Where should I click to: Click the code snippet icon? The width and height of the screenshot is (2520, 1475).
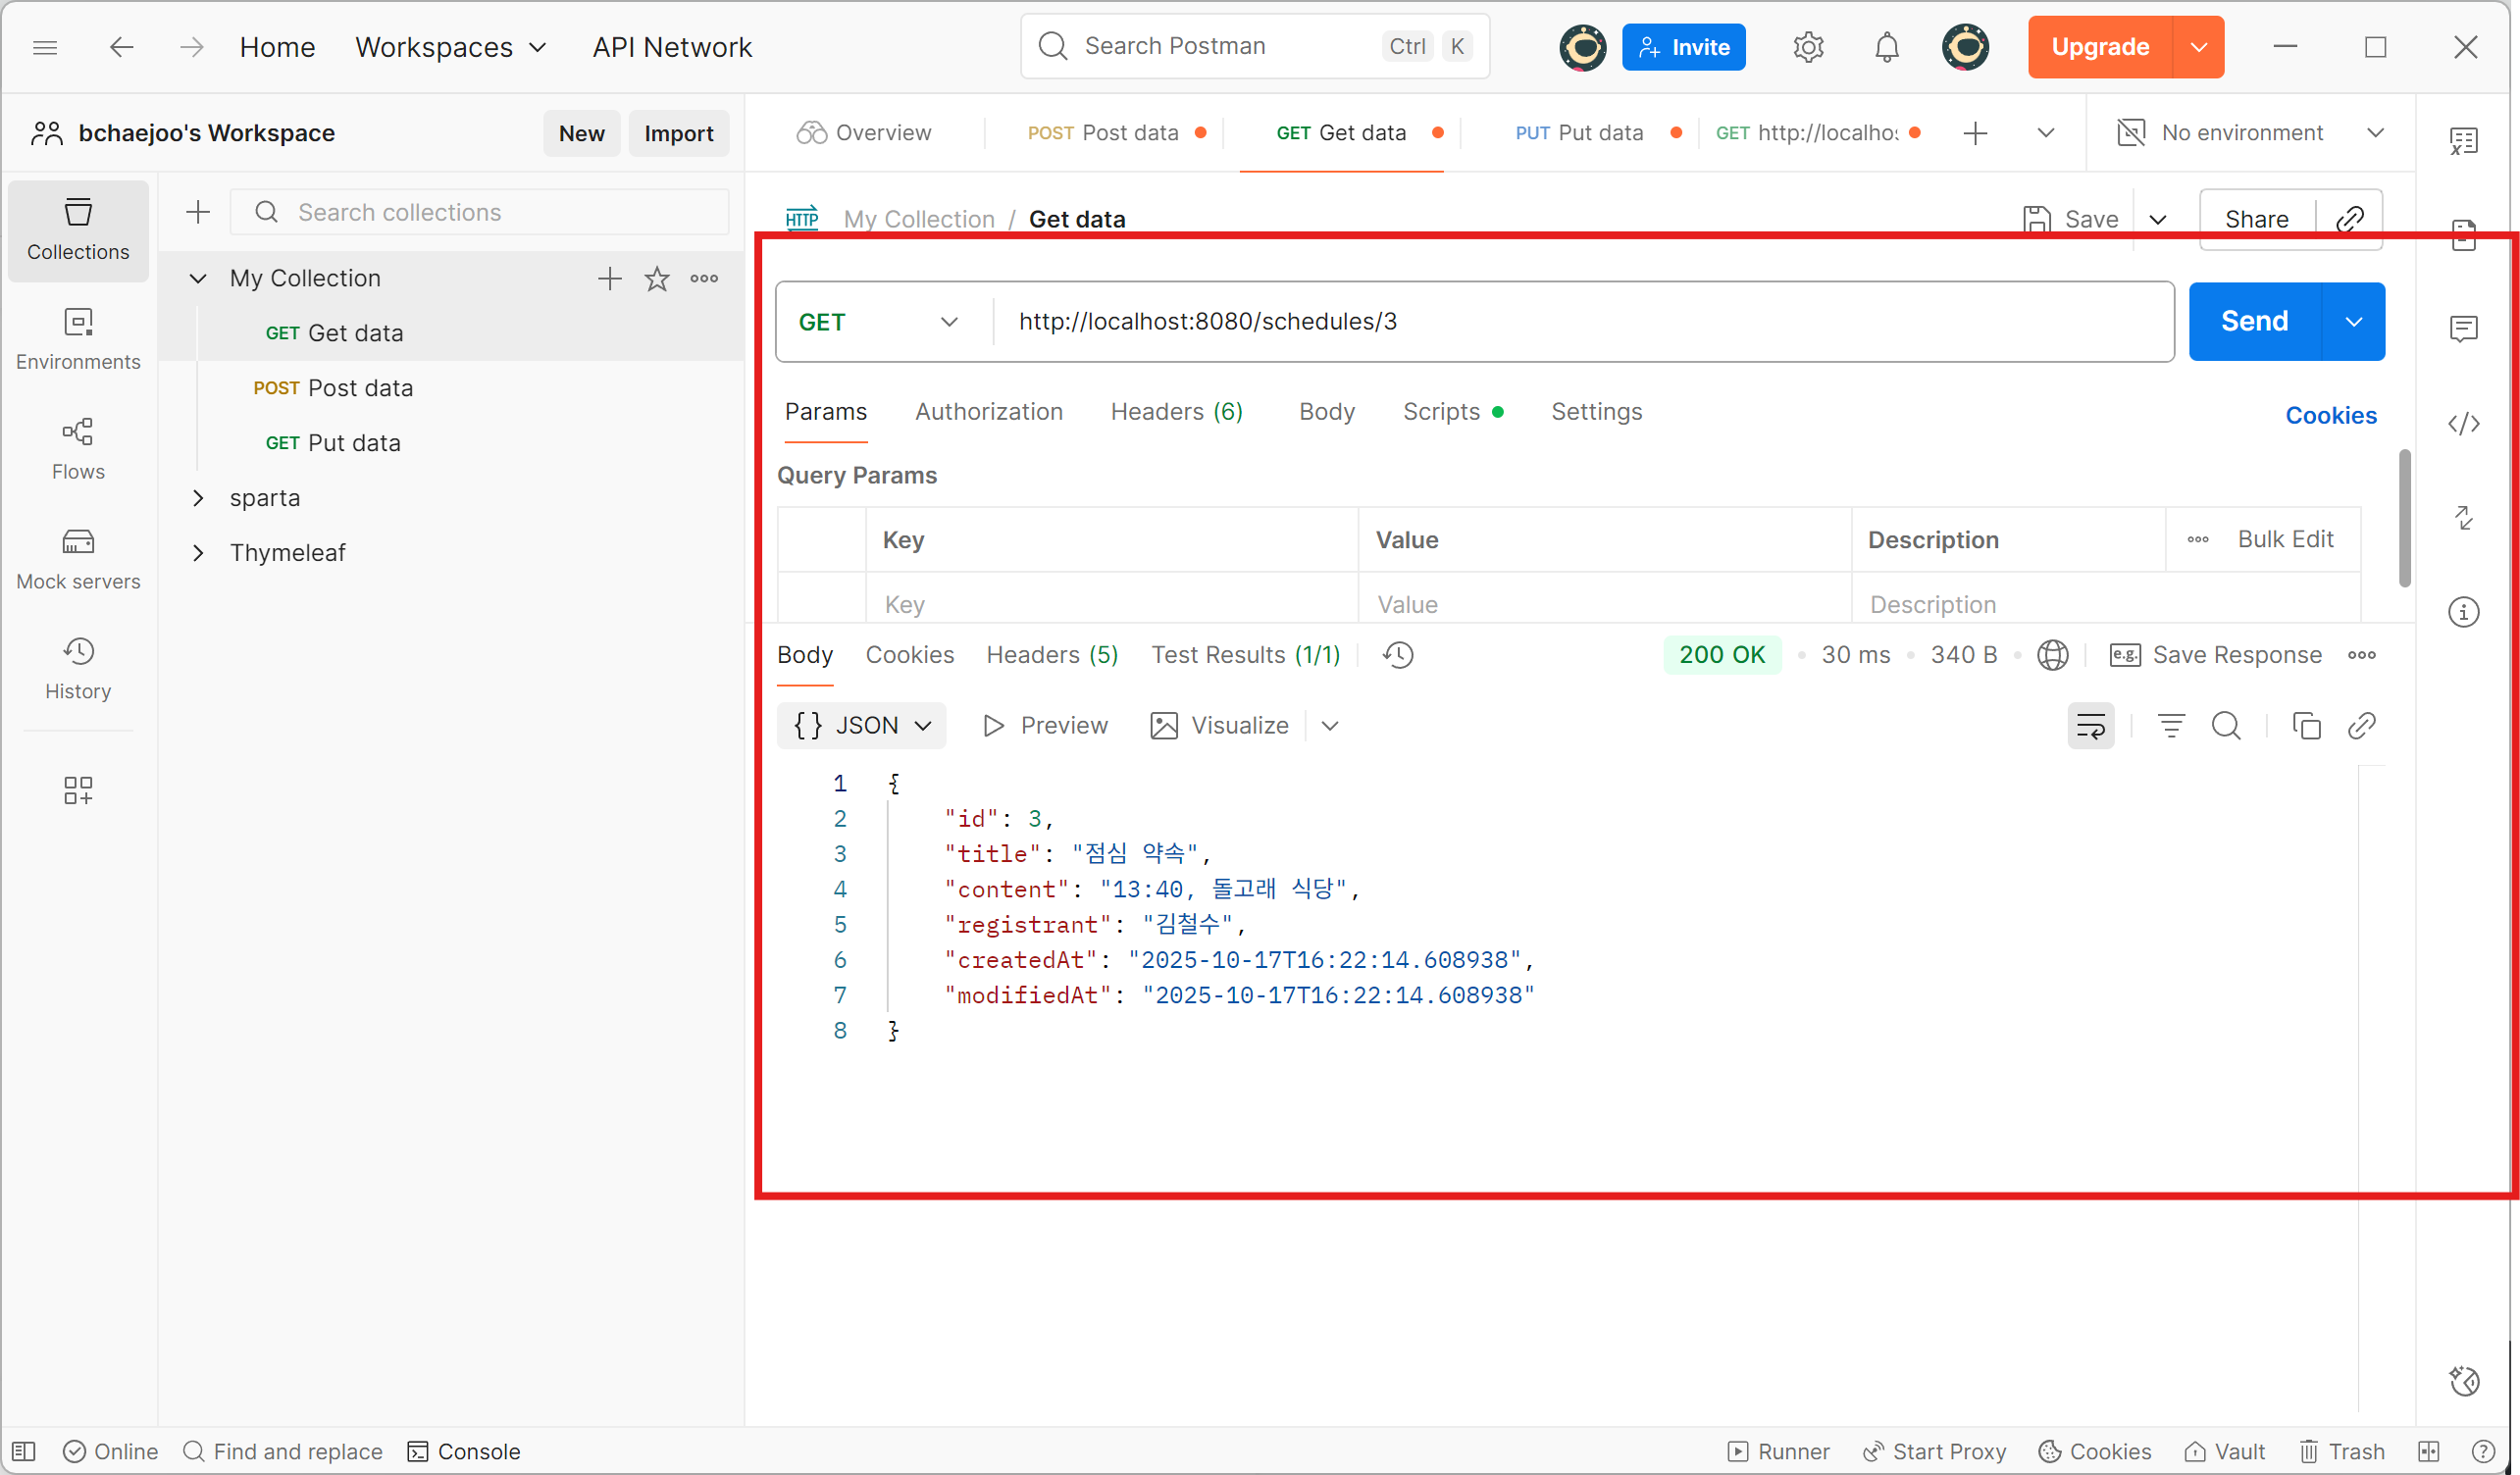point(2463,424)
